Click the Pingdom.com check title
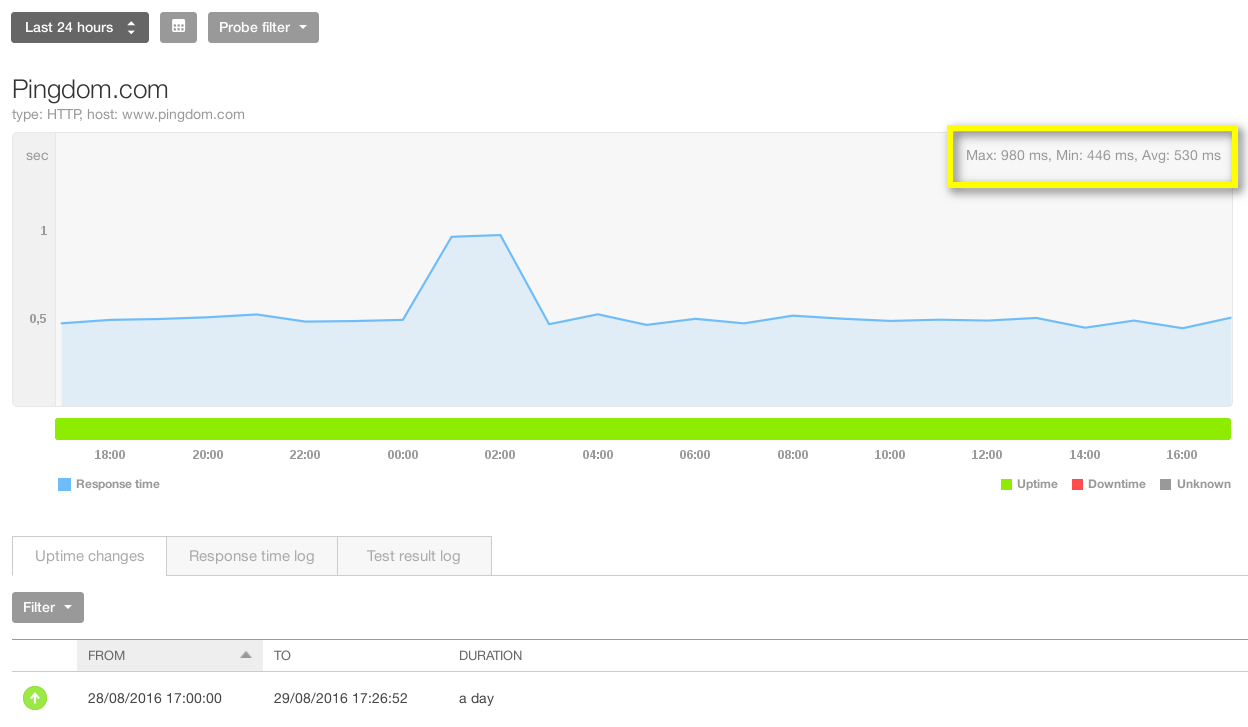 click(x=90, y=89)
